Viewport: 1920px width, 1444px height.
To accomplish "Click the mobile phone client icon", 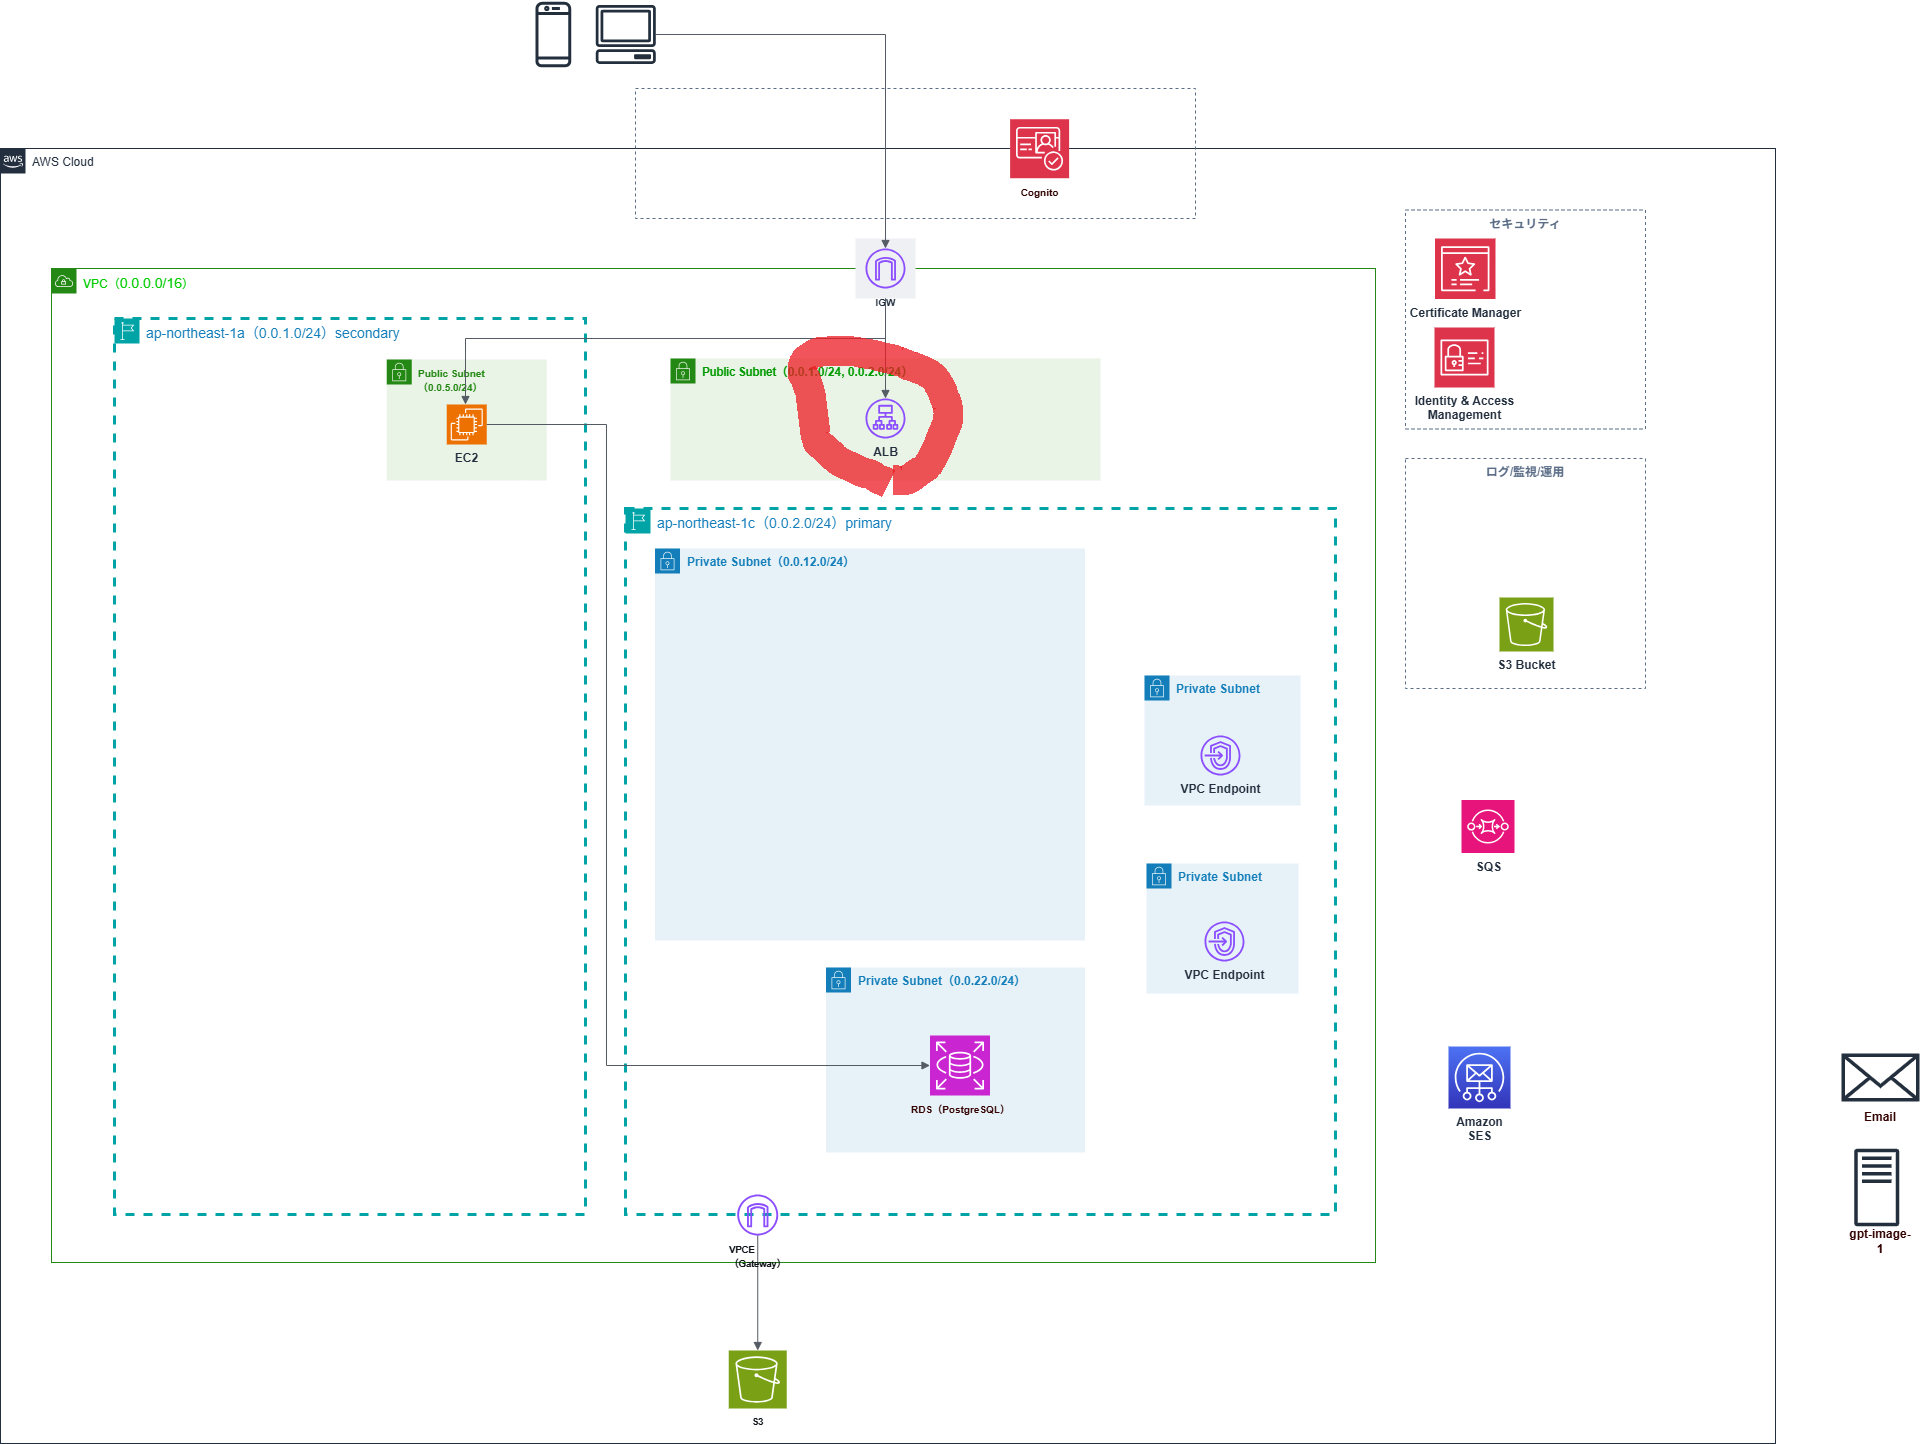I will click(x=553, y=35).
